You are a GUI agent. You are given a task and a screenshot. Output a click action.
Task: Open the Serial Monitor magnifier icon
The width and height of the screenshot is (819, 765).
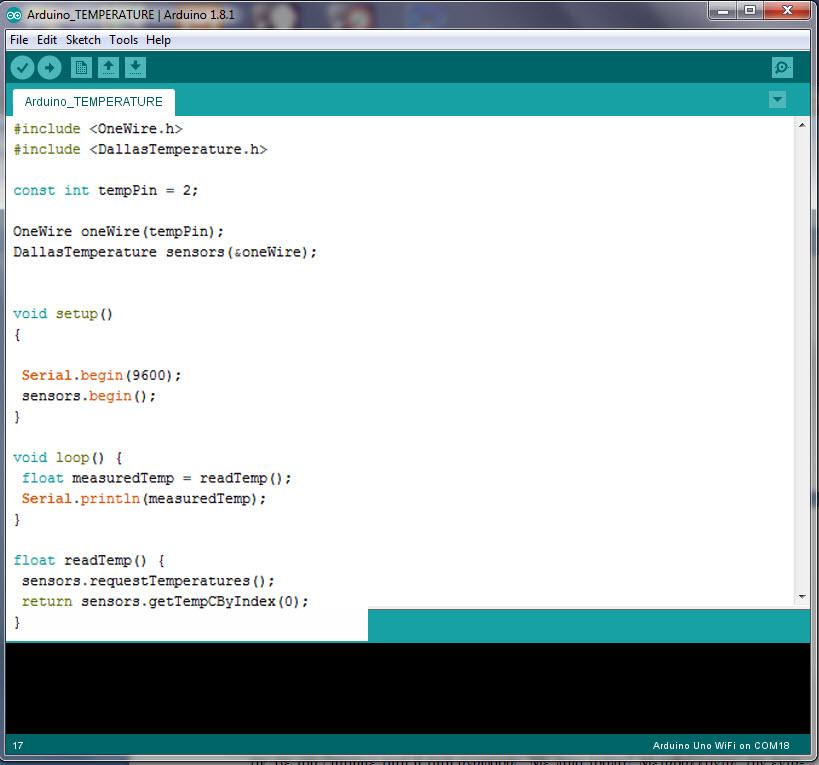point(782,68)
